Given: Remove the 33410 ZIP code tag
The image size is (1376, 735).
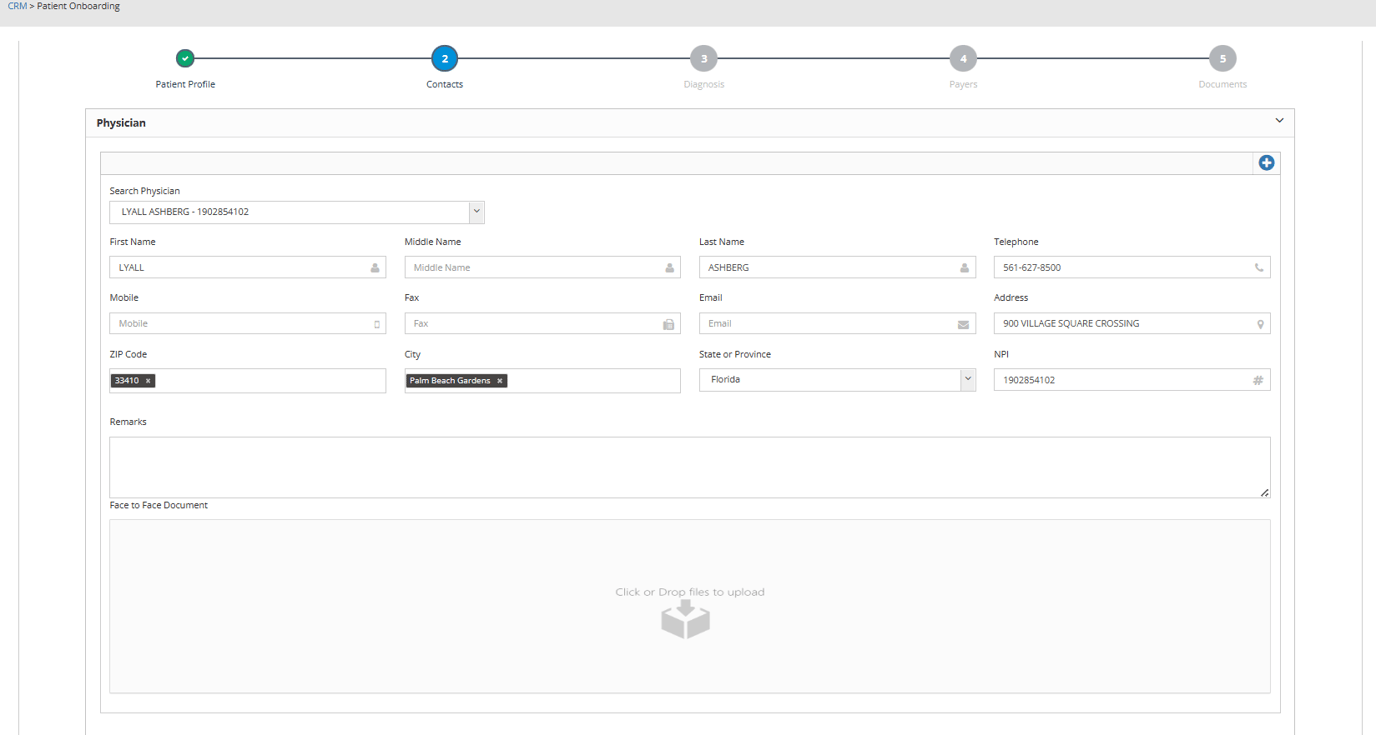Looking at the screenshot, I should point(148,381).
